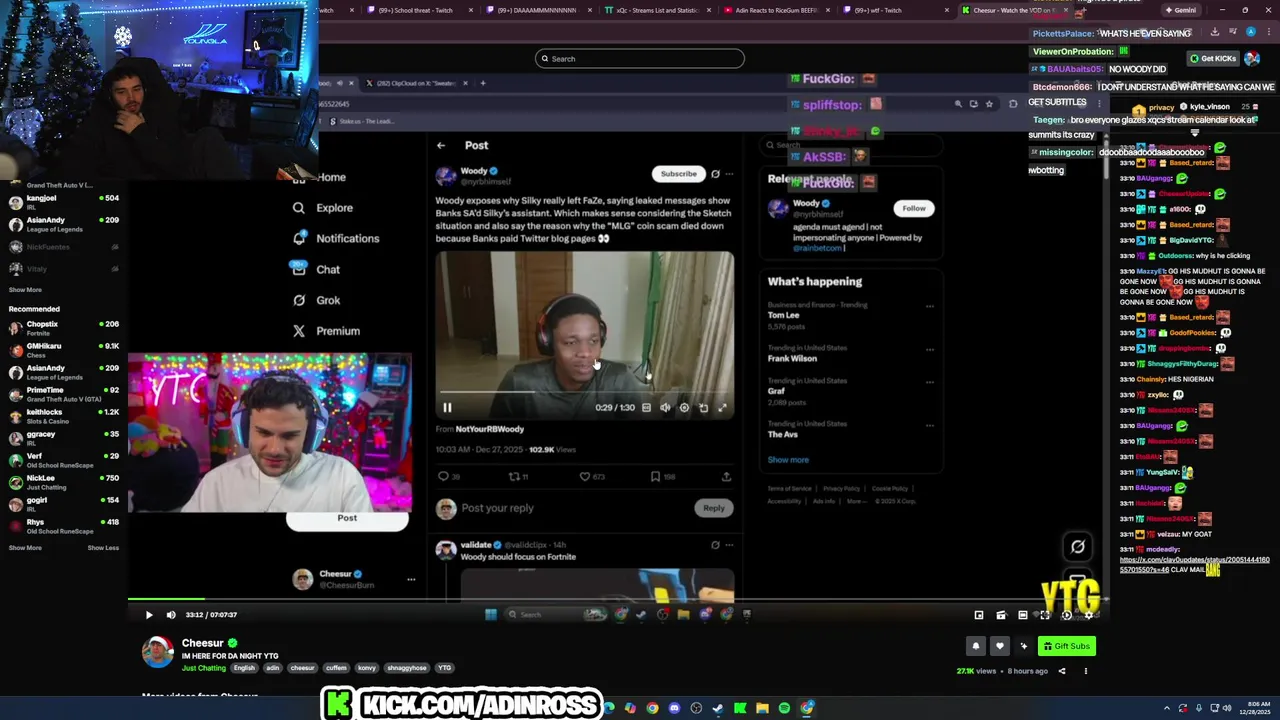
Task: Open Discord from the Windows taskbar
Action: pyautogui.click(x=674, y=708)
